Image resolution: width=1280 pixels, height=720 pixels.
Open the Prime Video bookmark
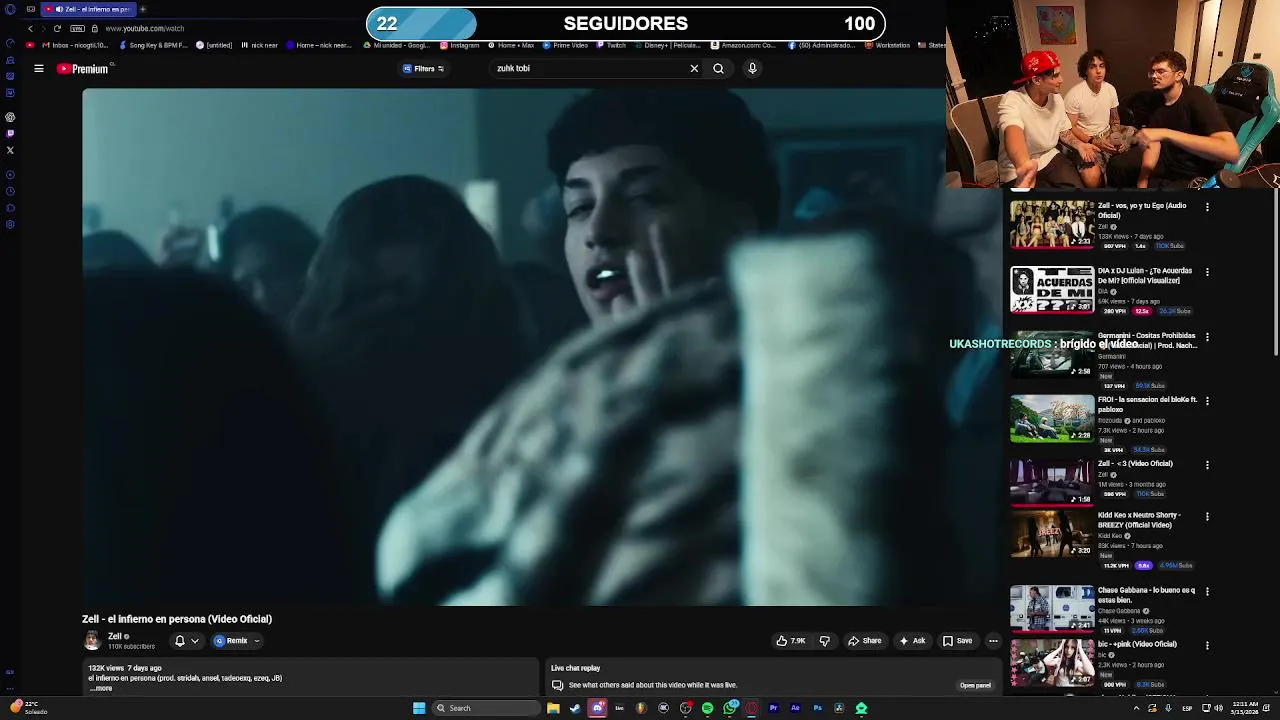click(x=566, y=45)
